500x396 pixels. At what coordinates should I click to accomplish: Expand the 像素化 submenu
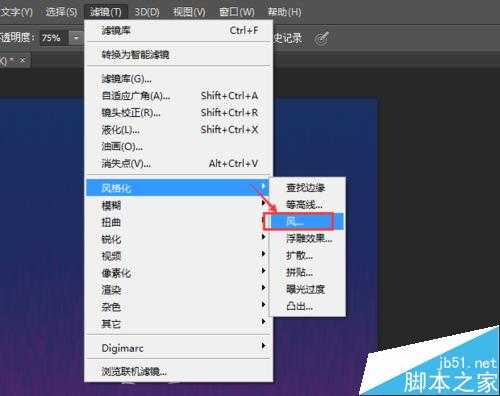point(177,273)
